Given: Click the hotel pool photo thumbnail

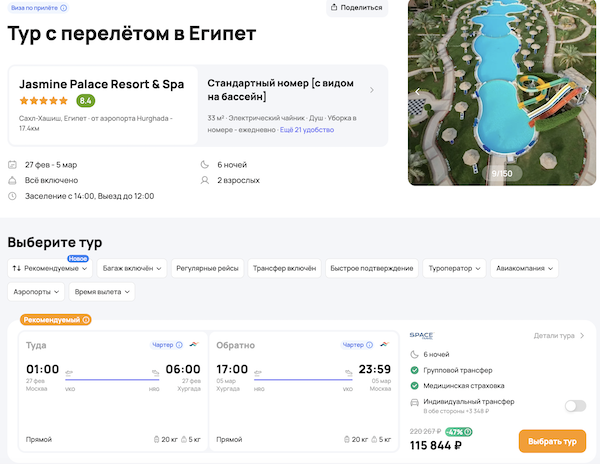Looking at the screenshot, I should tap(503, 92).
